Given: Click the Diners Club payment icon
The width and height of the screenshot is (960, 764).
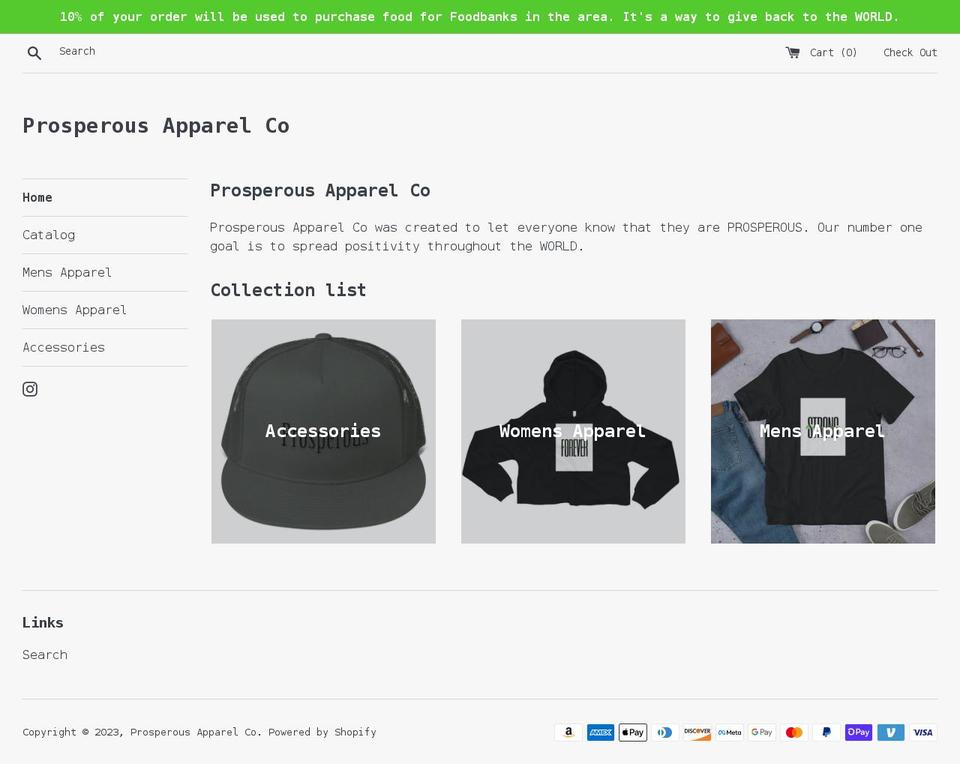Looking at the screenshot, I should [665, 732].
